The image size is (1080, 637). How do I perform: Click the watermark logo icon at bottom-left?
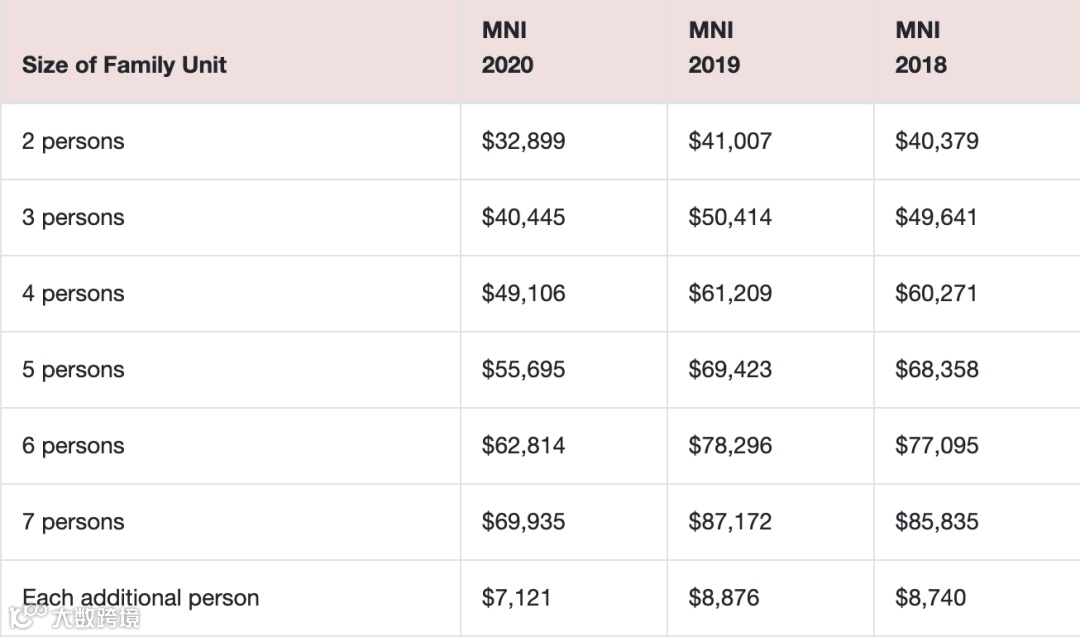tap(36, 615)
